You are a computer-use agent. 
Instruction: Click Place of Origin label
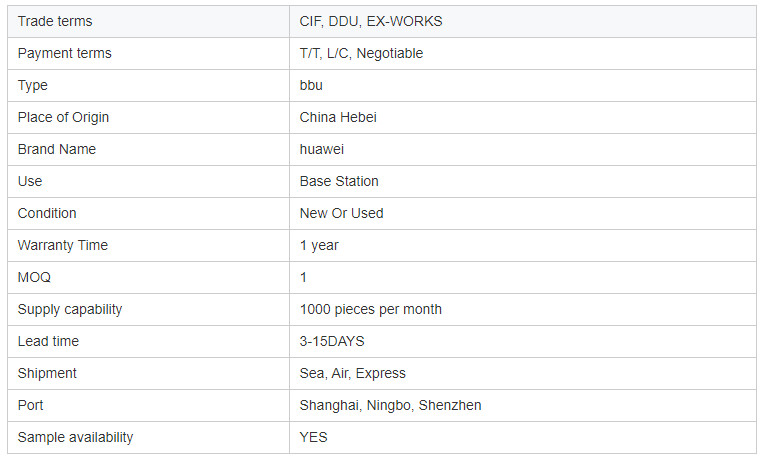[x=63, y=117]
